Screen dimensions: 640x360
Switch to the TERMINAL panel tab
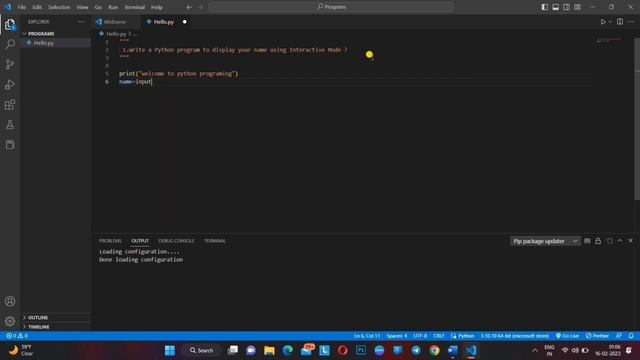pyautogui.click(x=215, y=241)
